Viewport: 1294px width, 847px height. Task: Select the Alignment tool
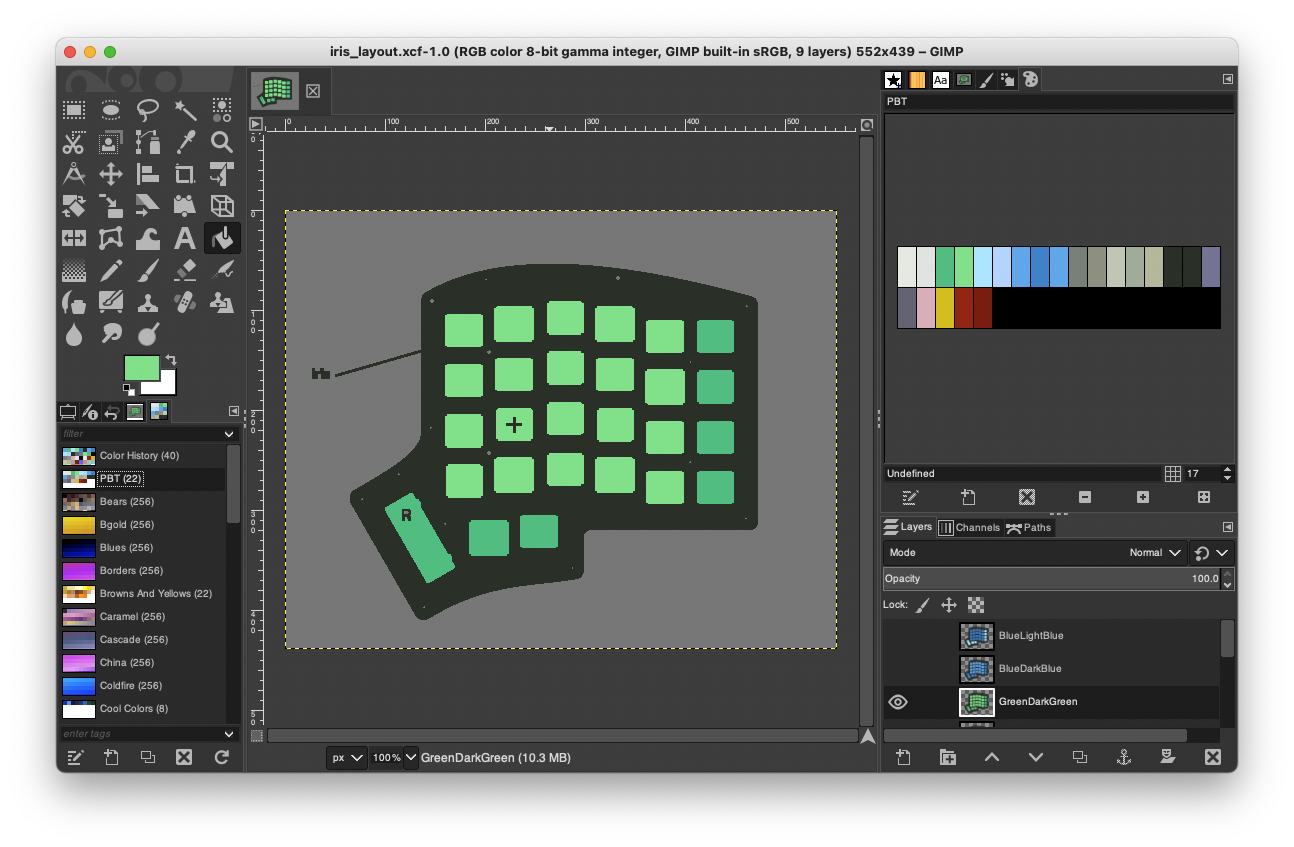(x=148, y=174)
